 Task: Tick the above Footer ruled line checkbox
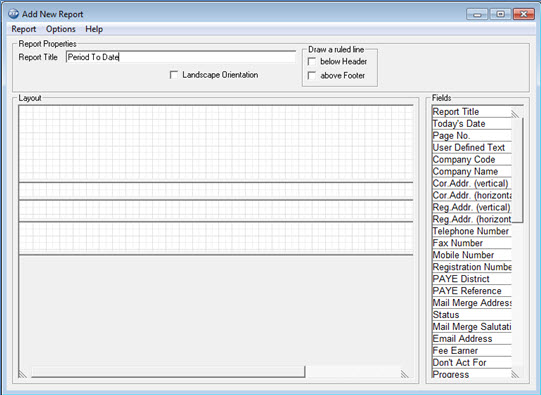[x=312, y=76]
